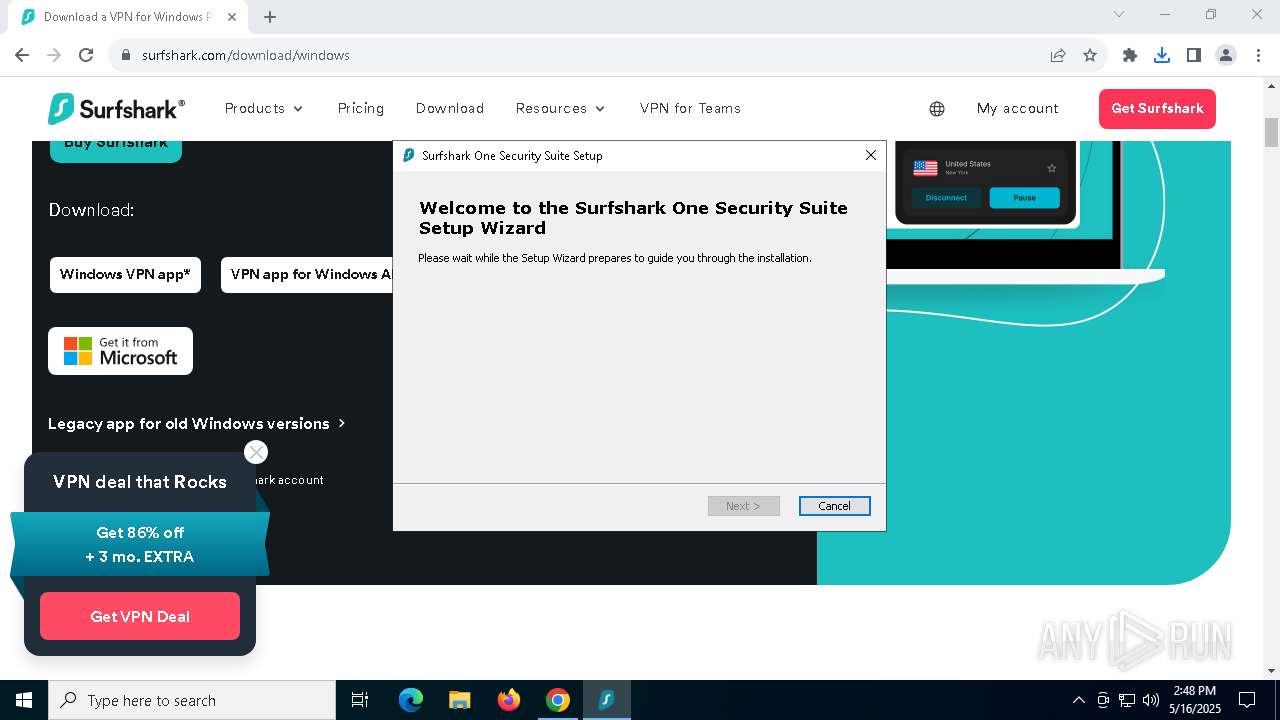Screen dimensions: 1280x720
Task: Open a new browser tab
Action: (270, 17)
